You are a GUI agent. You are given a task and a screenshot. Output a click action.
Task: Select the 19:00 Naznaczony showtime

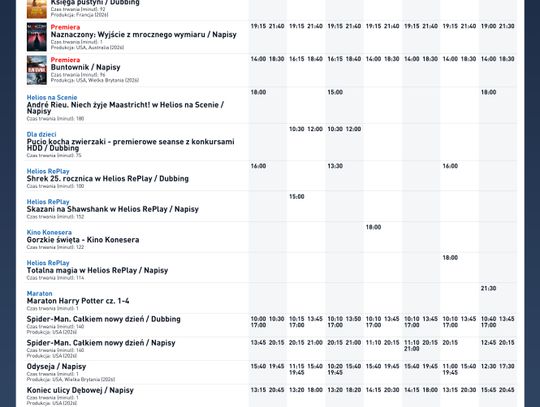click(488, 26)
